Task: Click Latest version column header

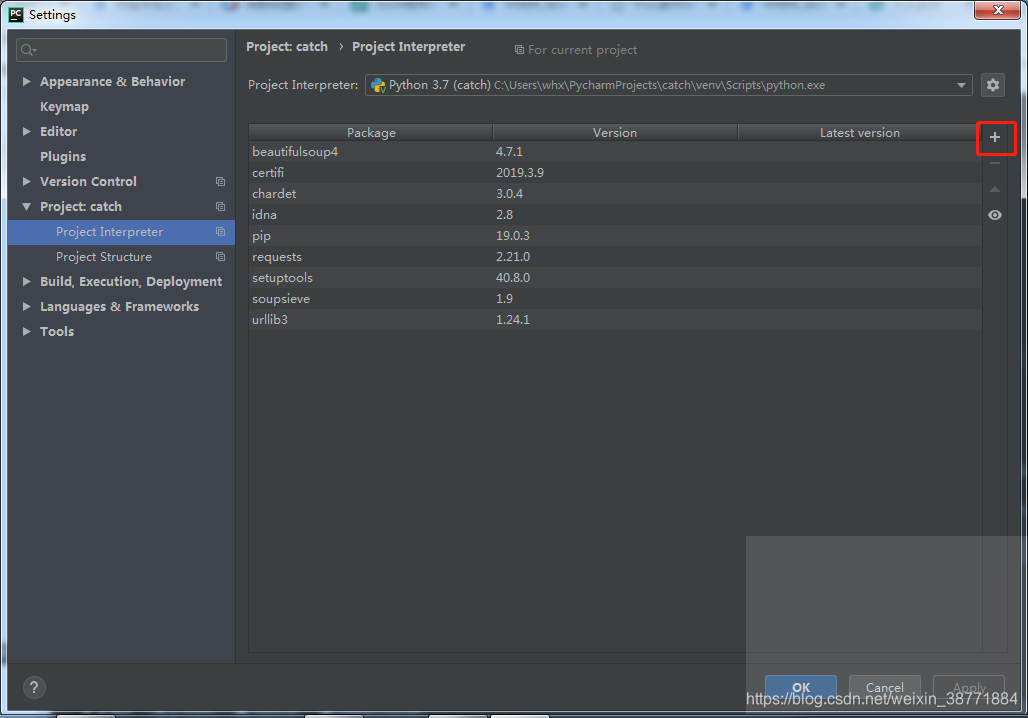Action: pos(860,132)
